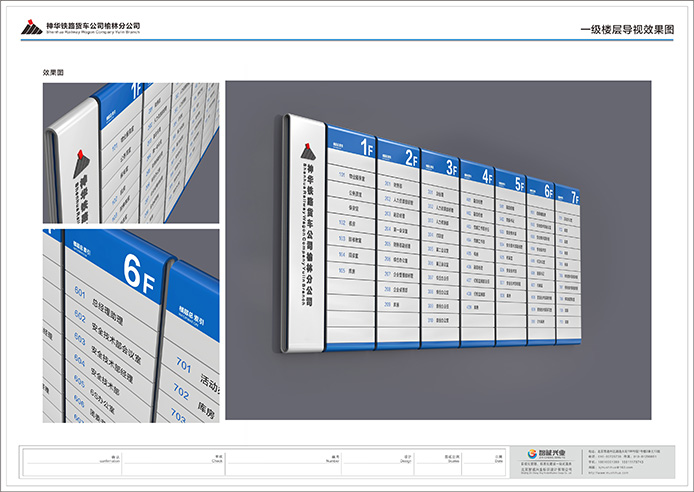Click the Date field in the footer
This screenshot has height=492, width=694.
tap(483, 462)
